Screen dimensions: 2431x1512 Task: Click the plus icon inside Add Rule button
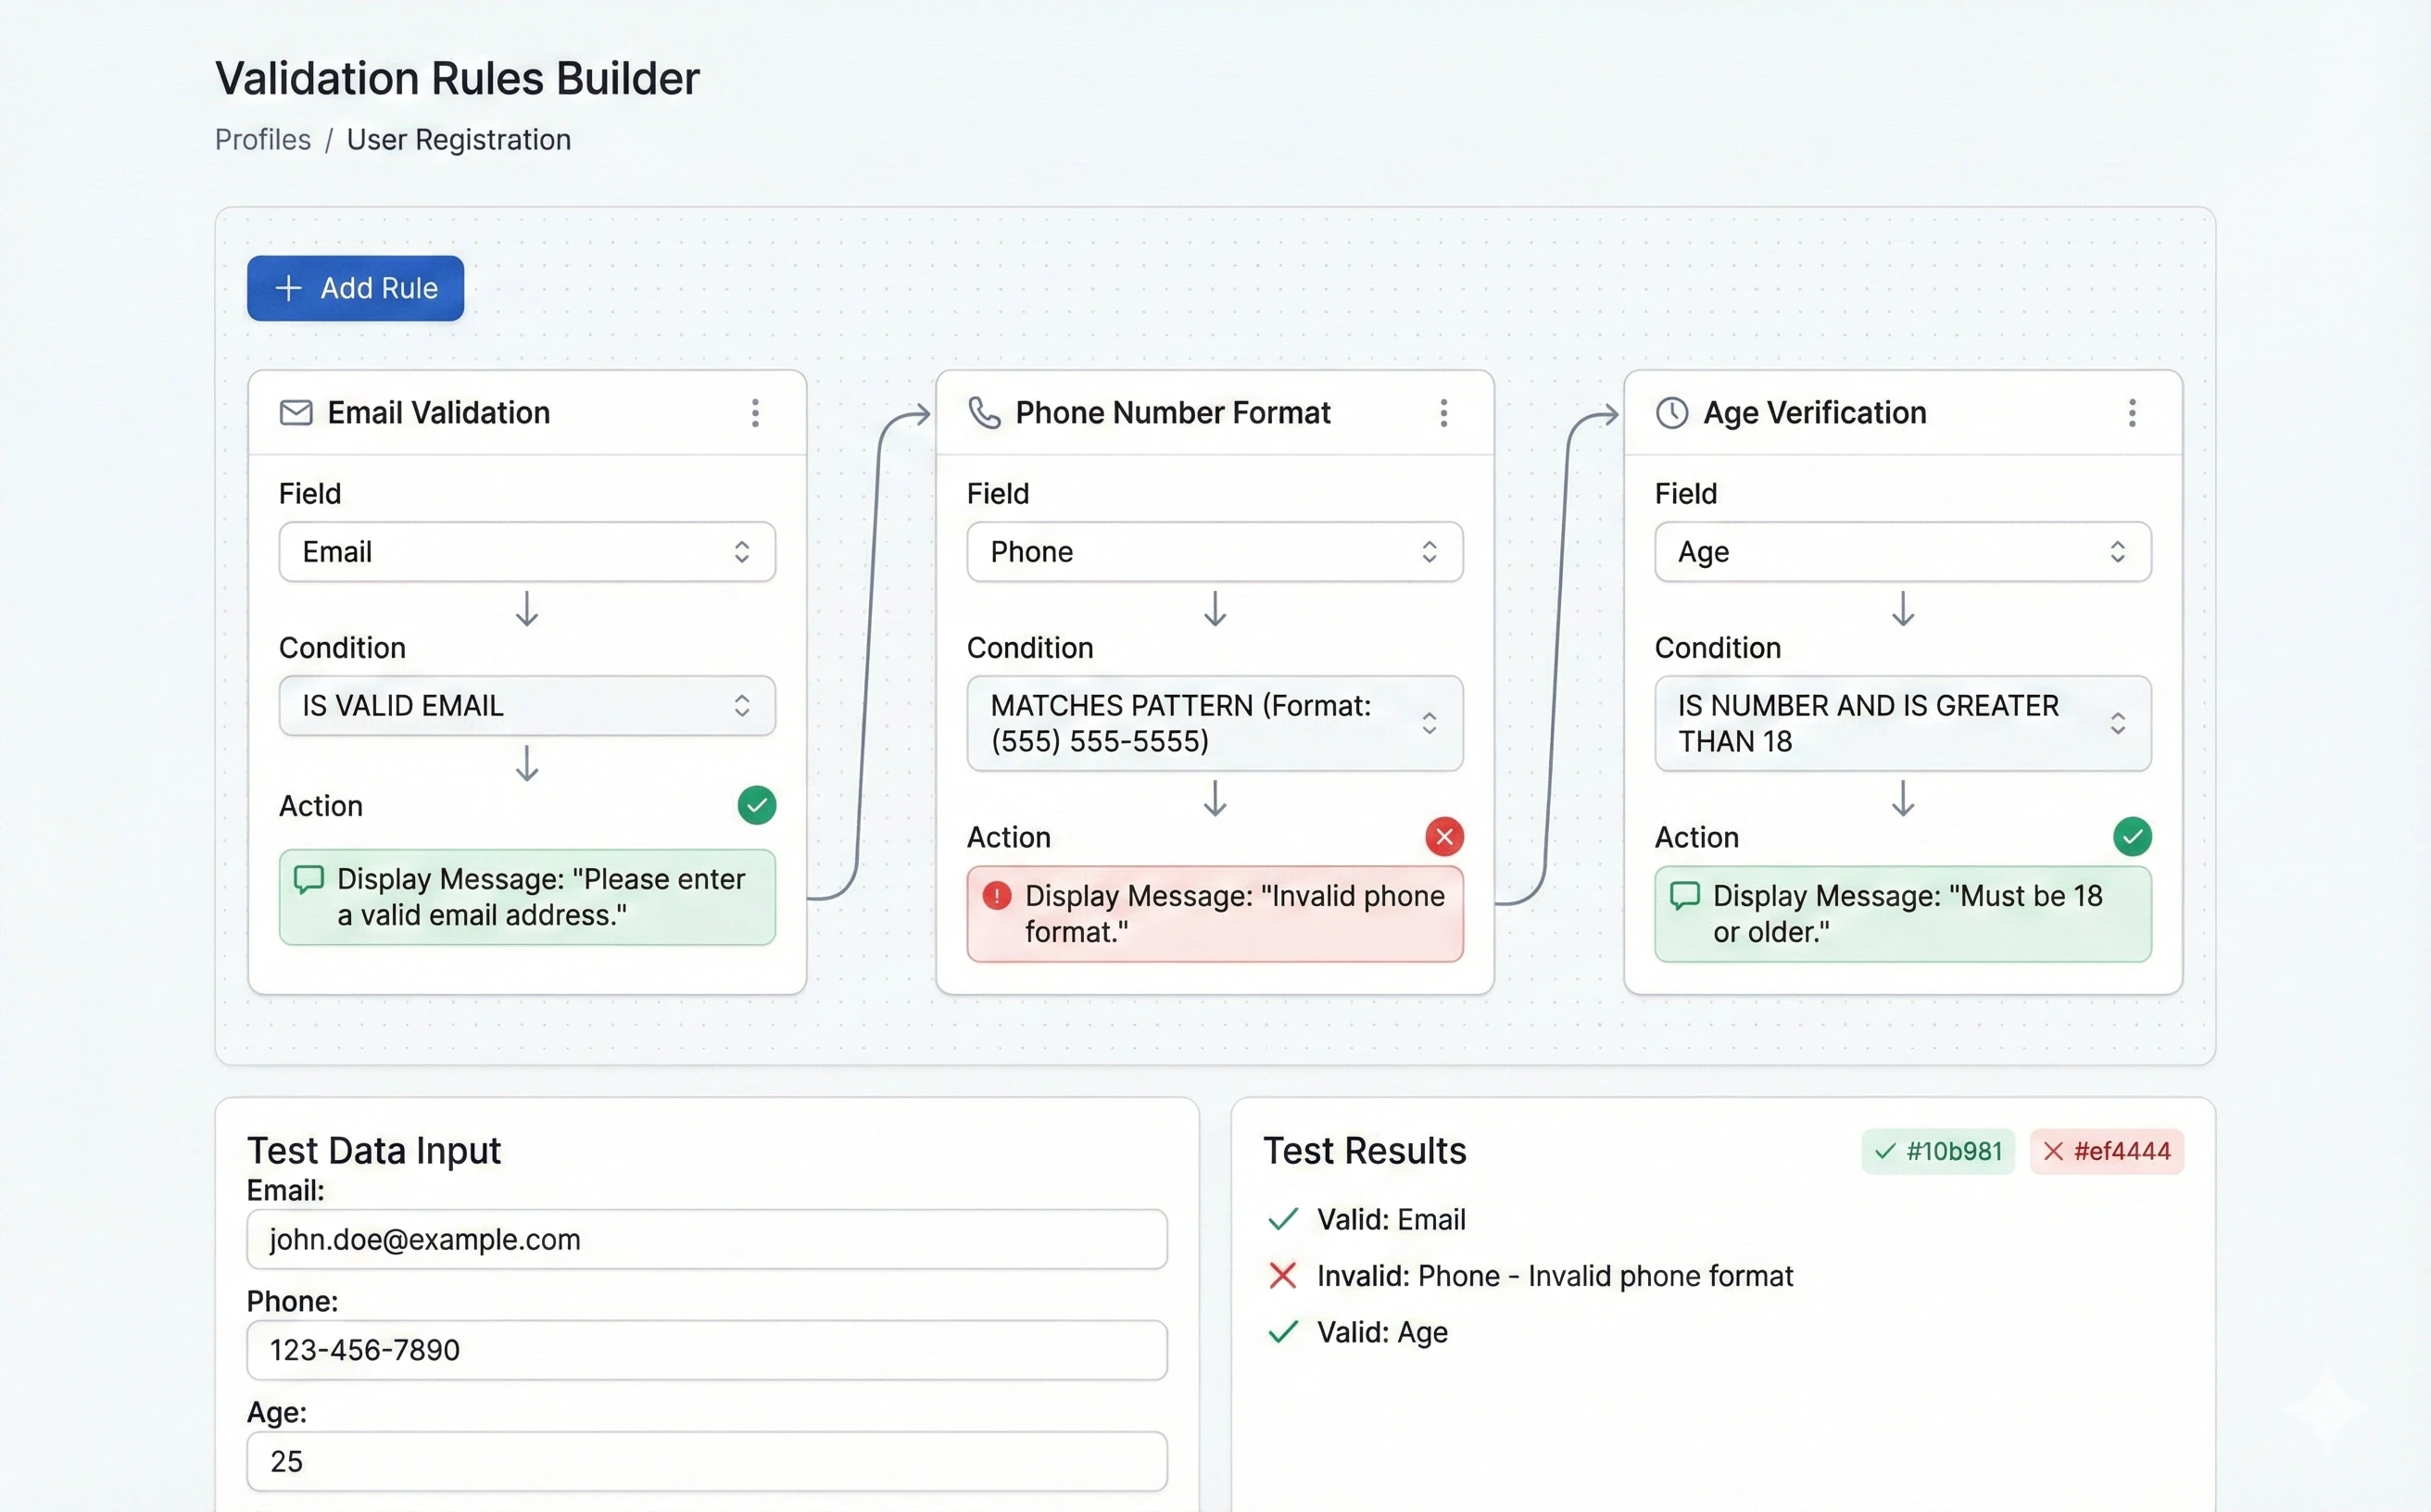(288, 288)
